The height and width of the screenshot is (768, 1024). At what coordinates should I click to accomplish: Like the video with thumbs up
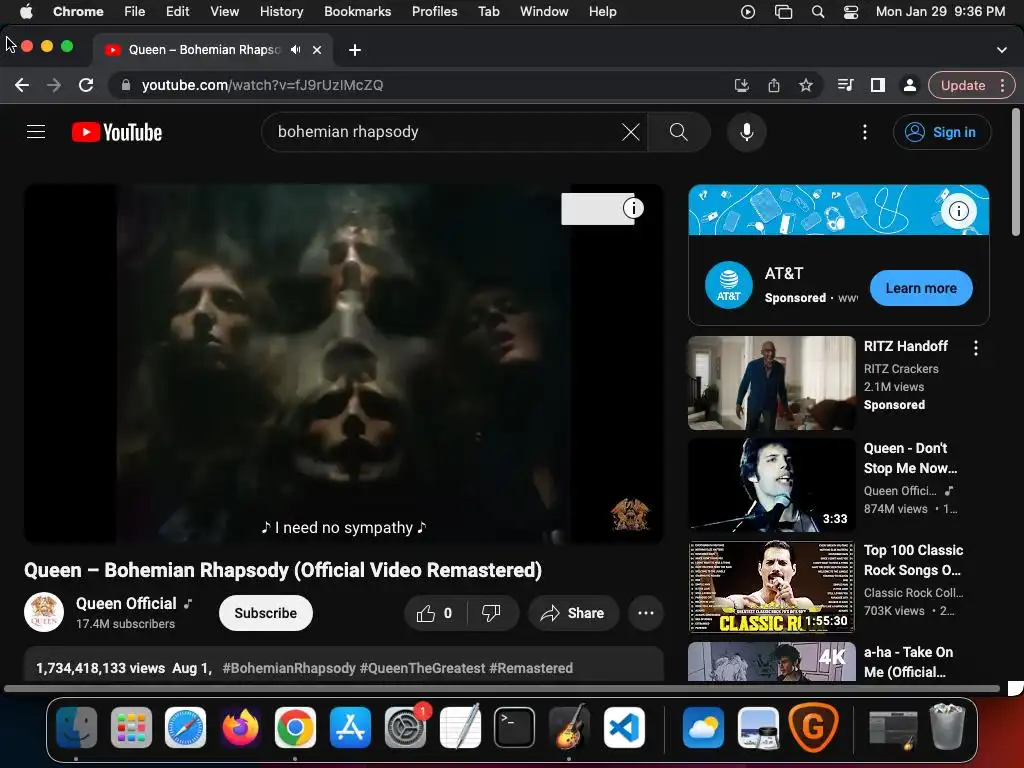(x=434, y=613)
